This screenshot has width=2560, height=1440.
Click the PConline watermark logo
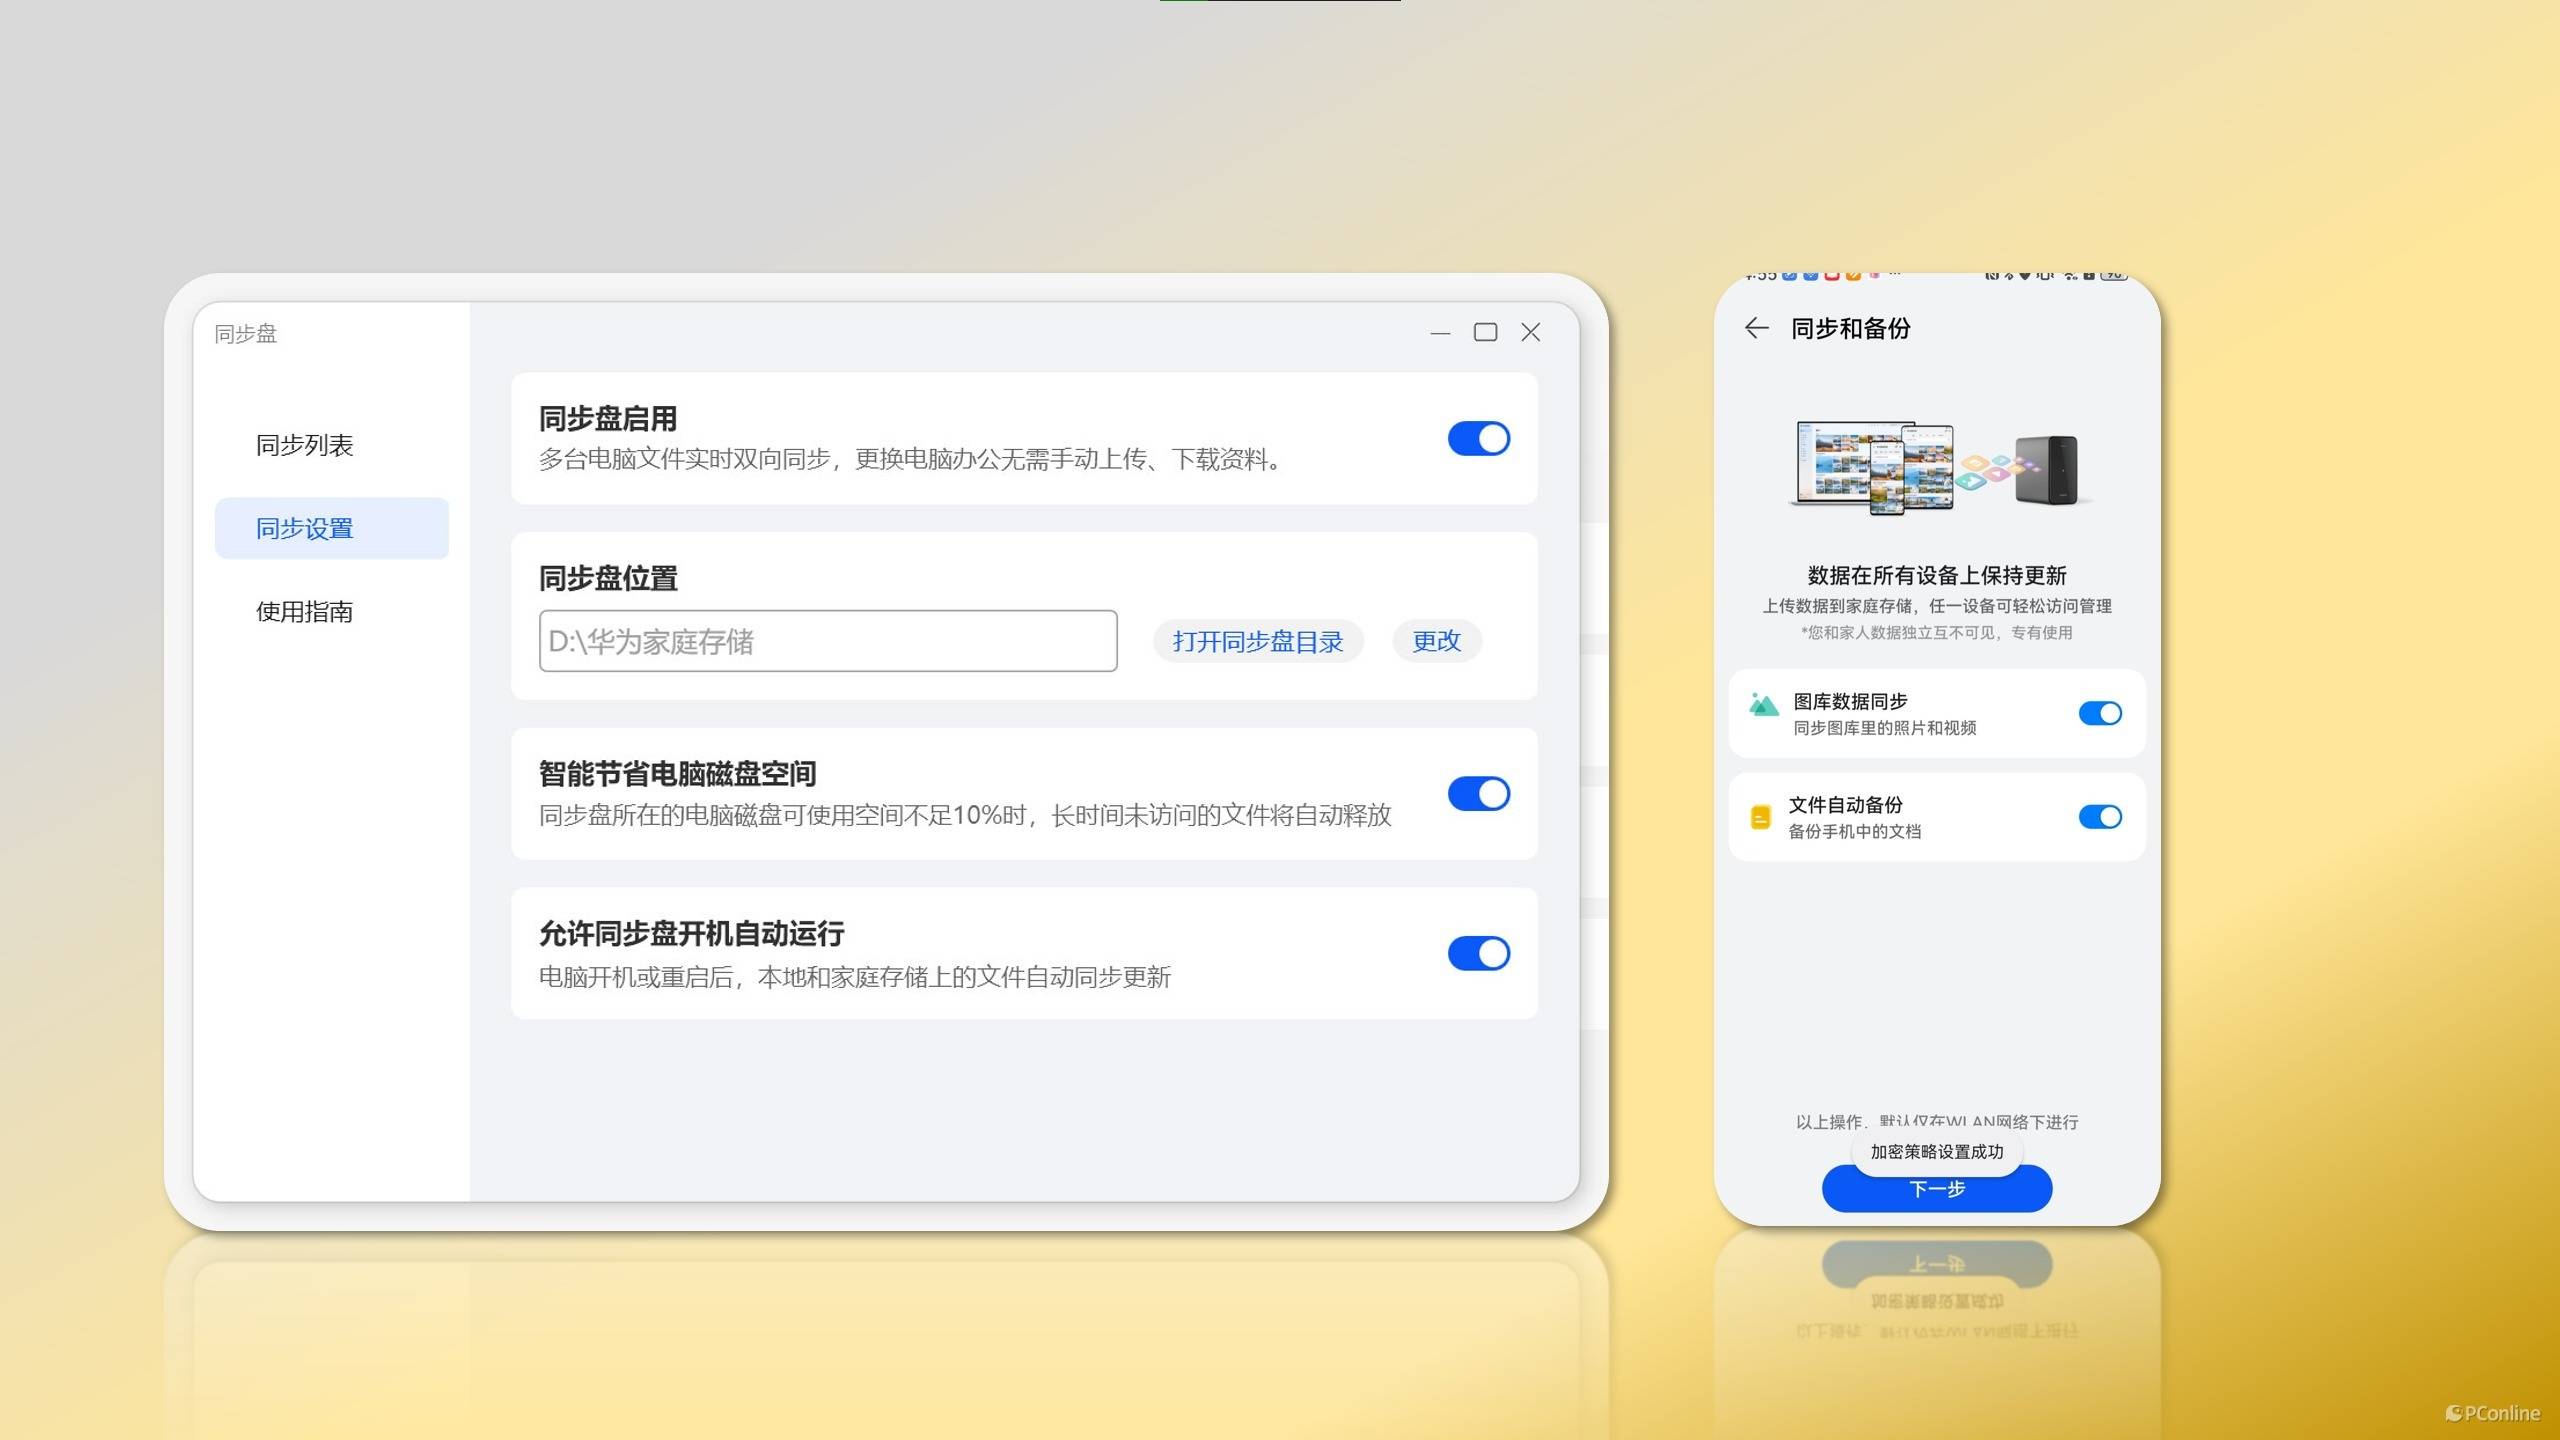pos(2492,1413)
